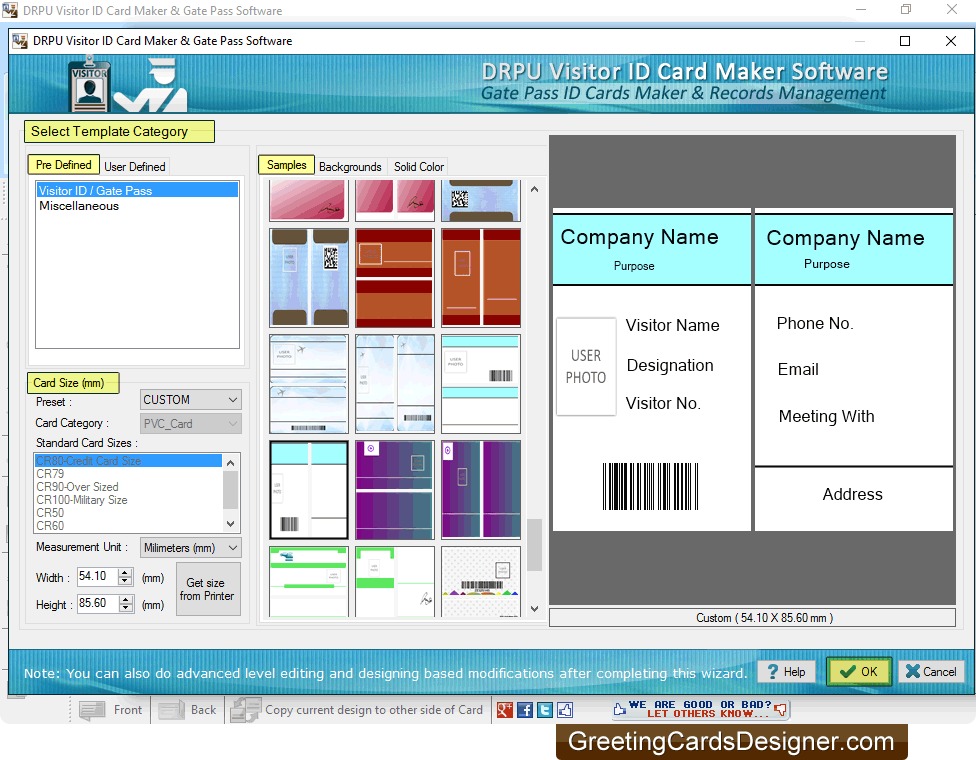Click the Front card side icon
Viewport: 976px width, 760px height.
pos(93,710)
